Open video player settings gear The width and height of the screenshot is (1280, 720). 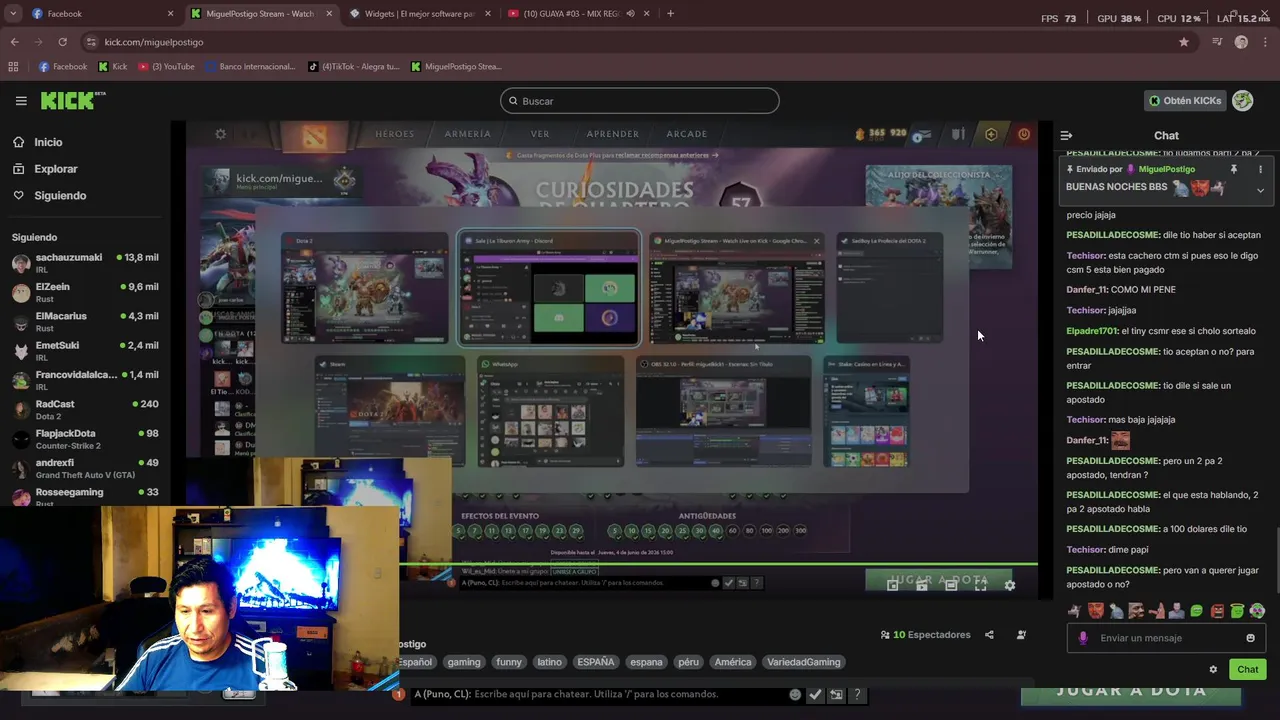[x=1009, y=585]
